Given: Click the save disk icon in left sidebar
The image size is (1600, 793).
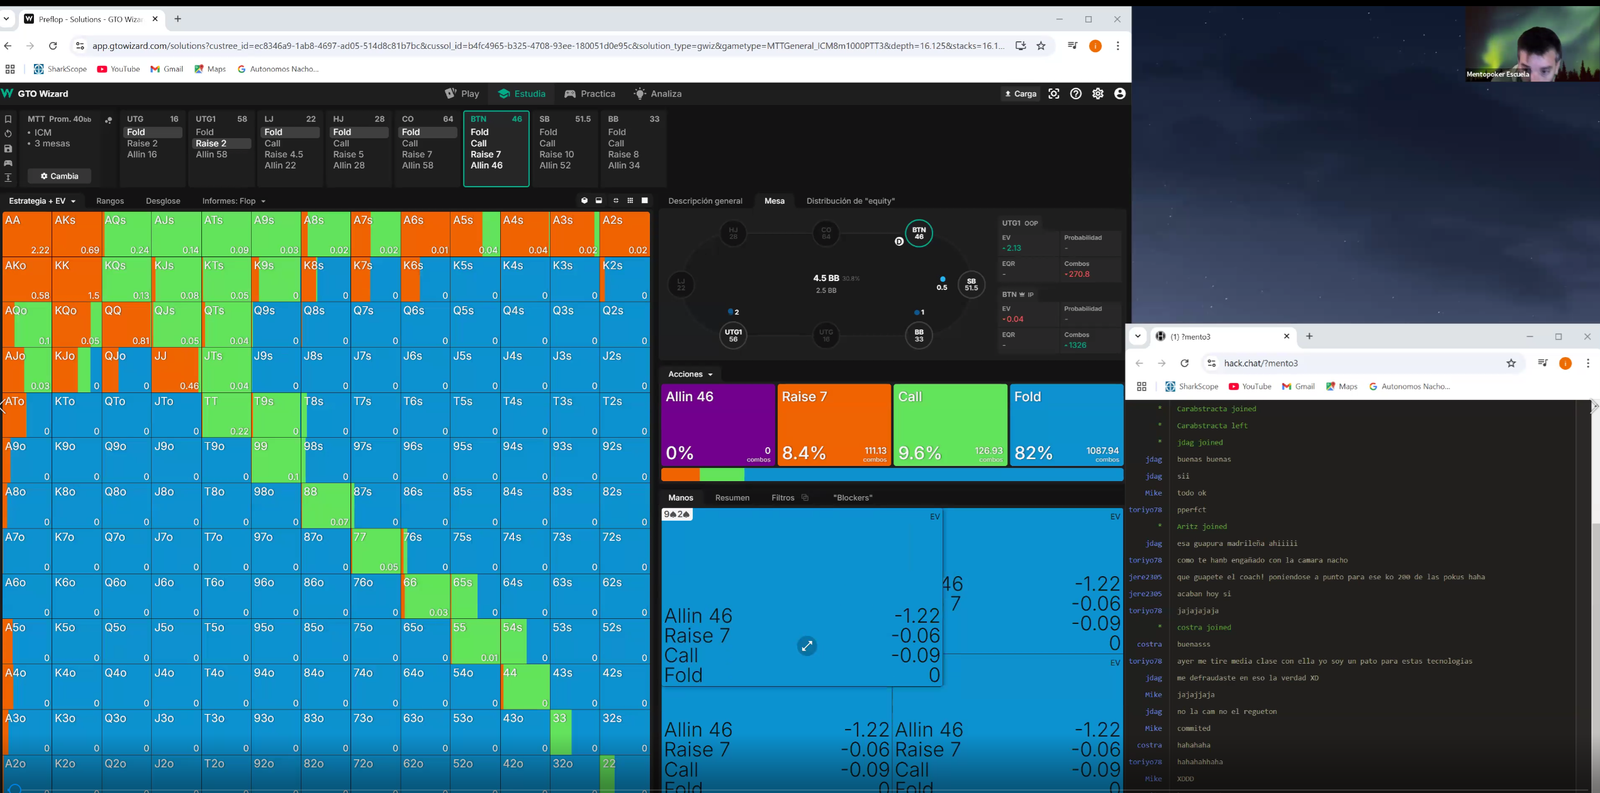Looking at the screenshot, I should click(x=8, y=148).
